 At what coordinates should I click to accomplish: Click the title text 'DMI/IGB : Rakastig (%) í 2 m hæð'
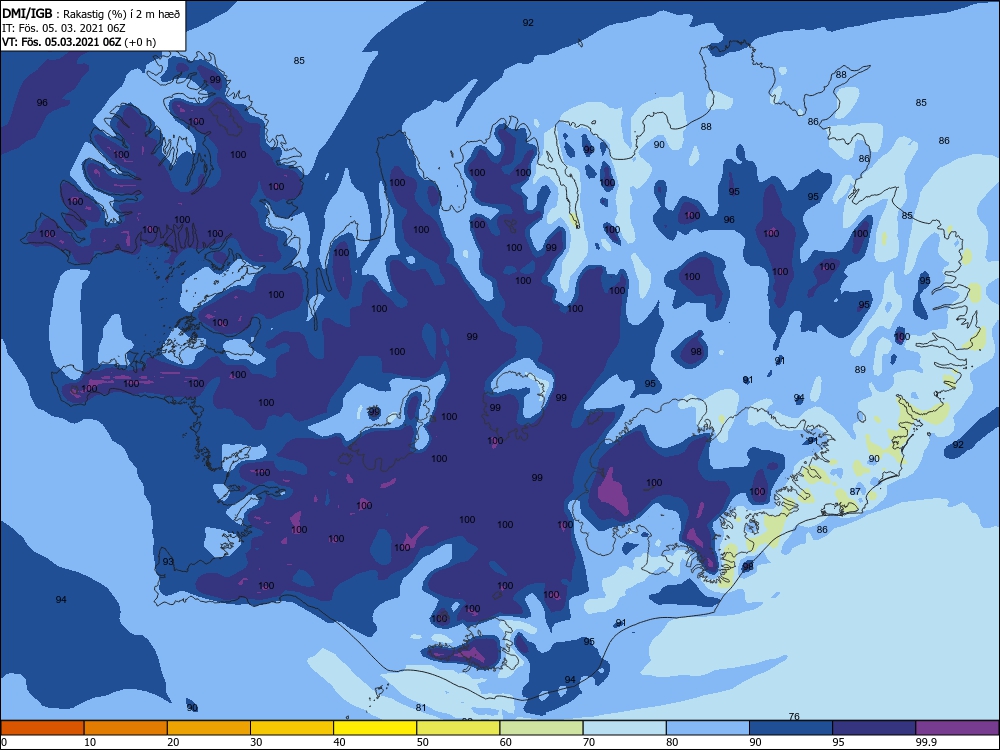click(91, 13)
